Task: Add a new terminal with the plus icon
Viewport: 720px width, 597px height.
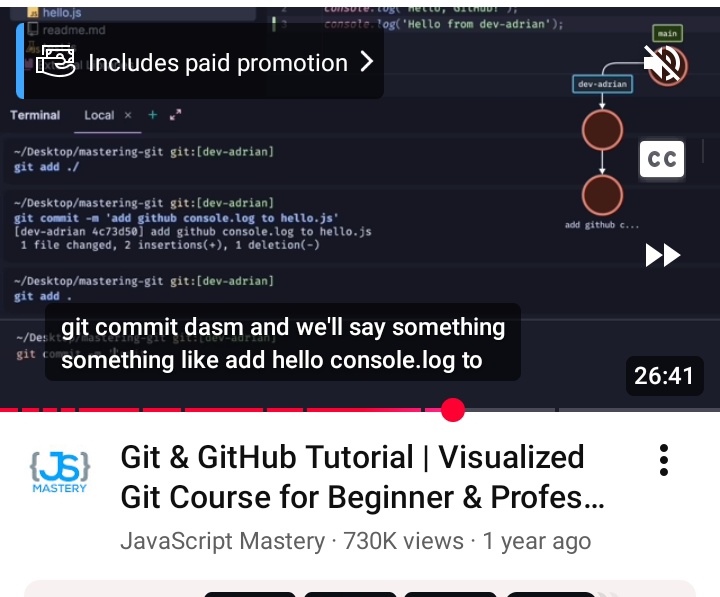Action: click(152, 115)
